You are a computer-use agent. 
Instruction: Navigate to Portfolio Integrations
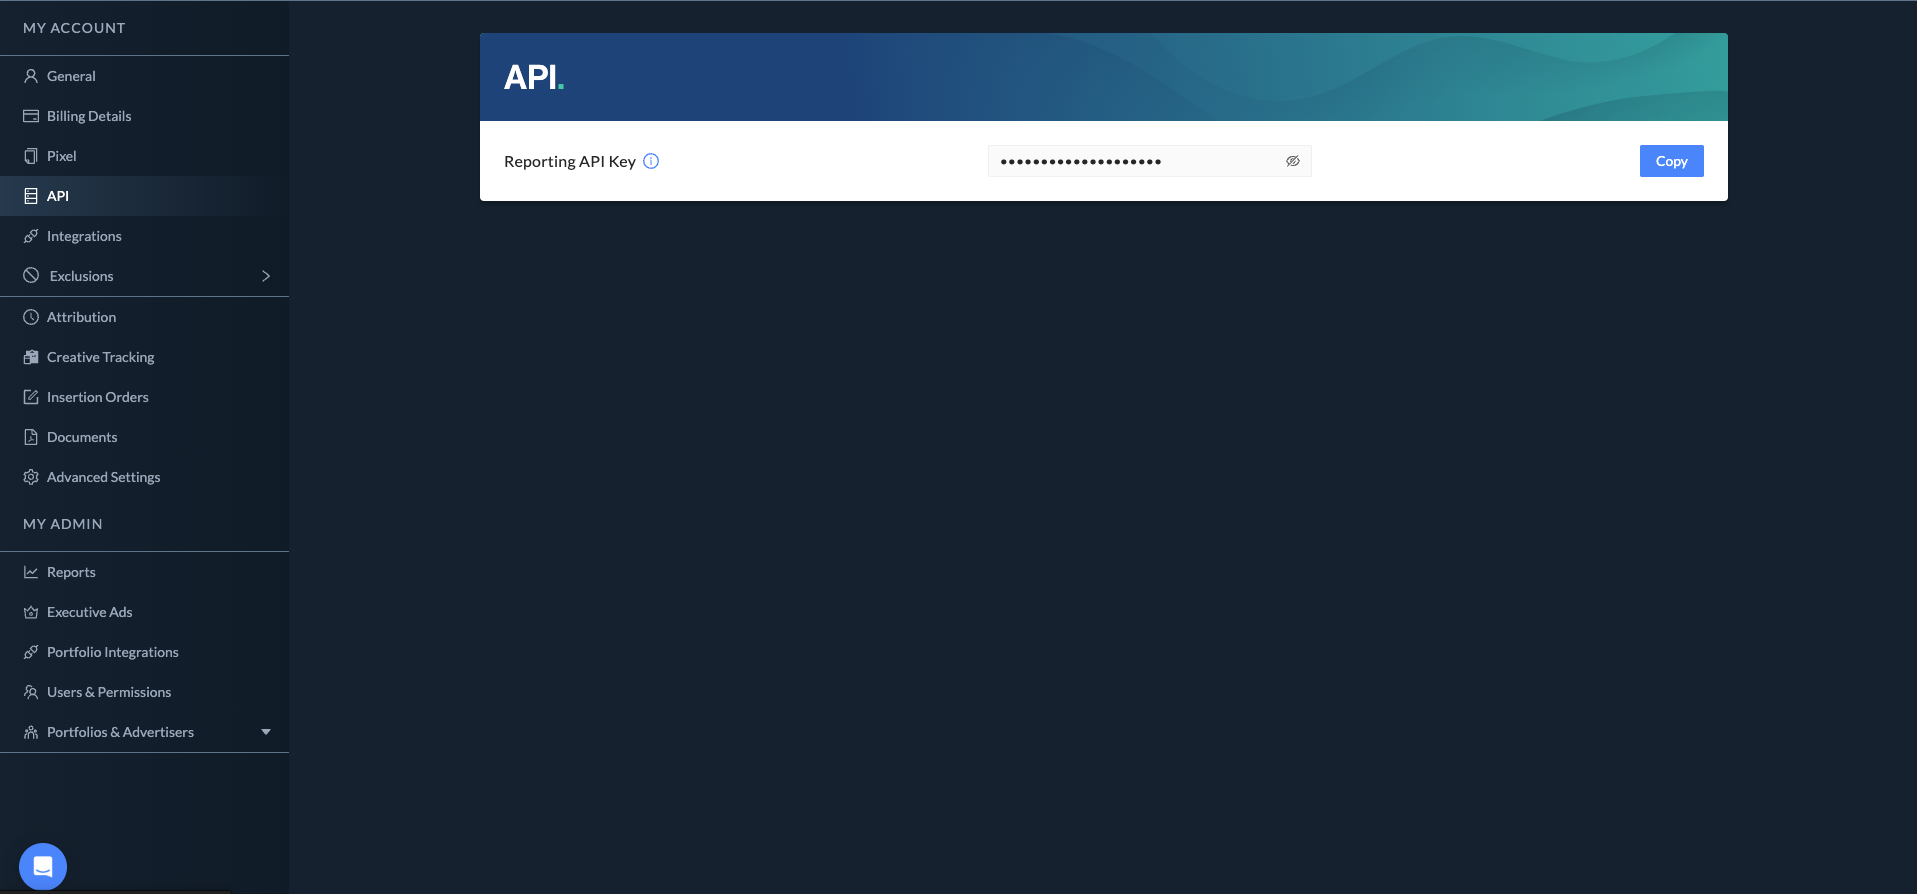pyautogui.click(x=112, y=652)
